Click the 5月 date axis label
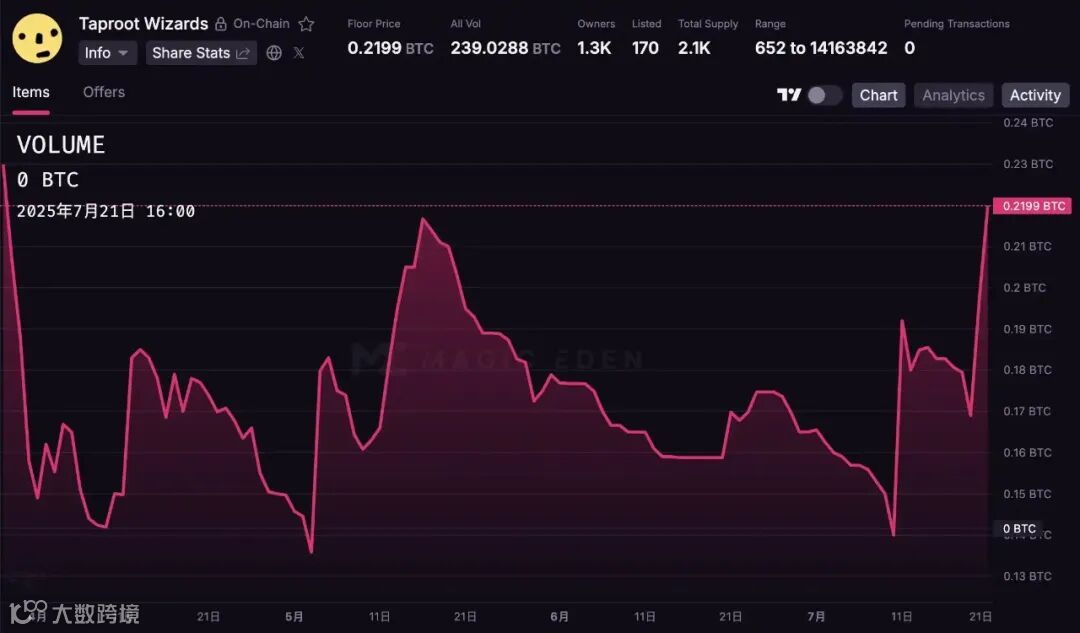The width and height of the screenshot is (1080, 633). pos(294,616)
